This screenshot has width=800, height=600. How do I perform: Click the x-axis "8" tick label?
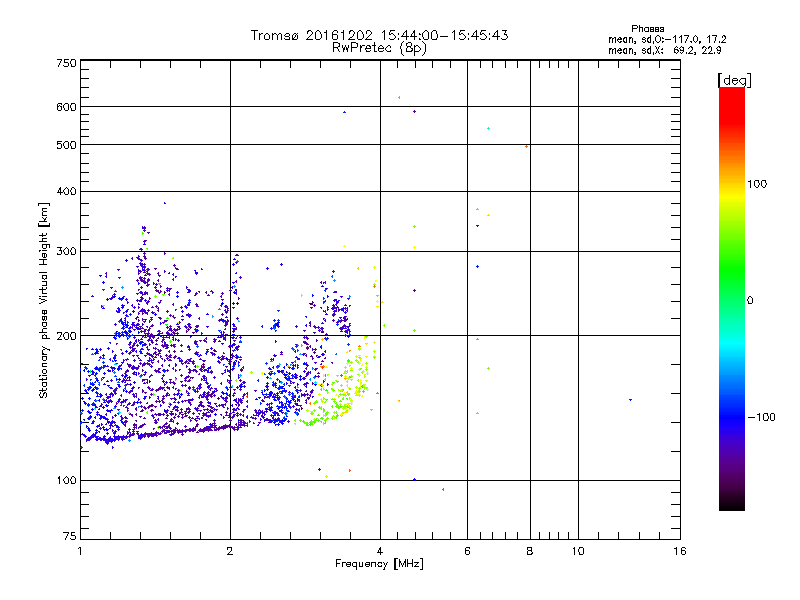tap(530, 551)
